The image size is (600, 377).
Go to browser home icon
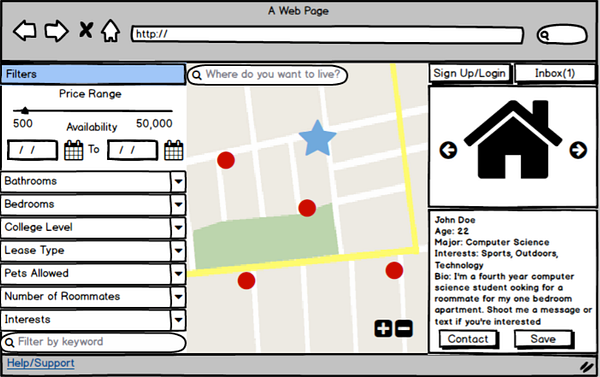pyautogui.click(x=111, y=31)
